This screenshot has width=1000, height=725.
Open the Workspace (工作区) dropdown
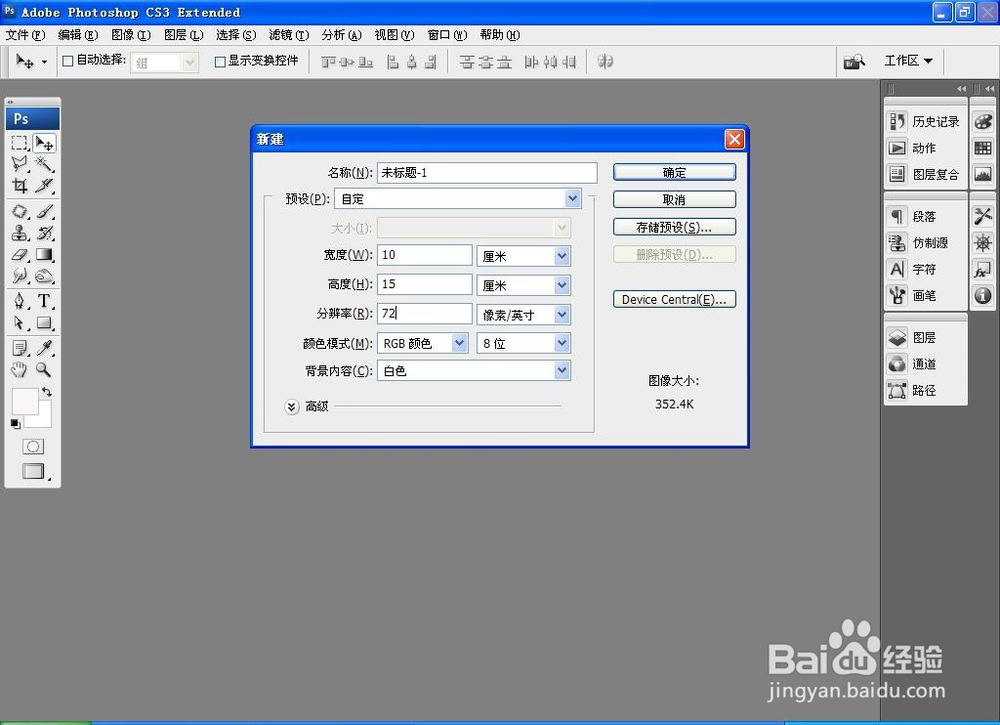pos(908,61)
